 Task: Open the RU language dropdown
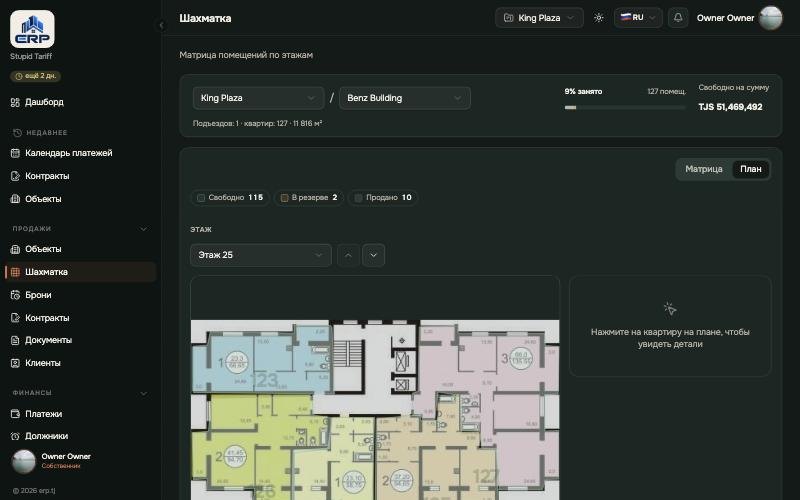pyautogui.click(x=638, y=18)
